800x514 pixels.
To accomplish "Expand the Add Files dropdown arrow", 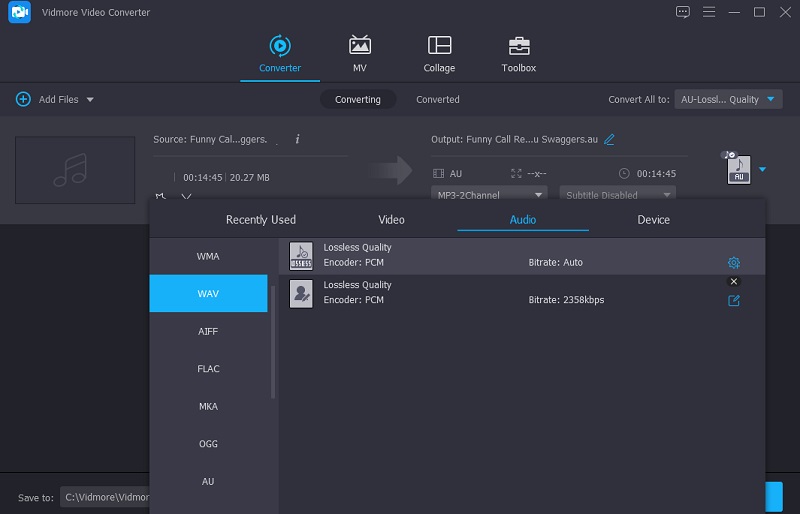I will coord(90,100).
